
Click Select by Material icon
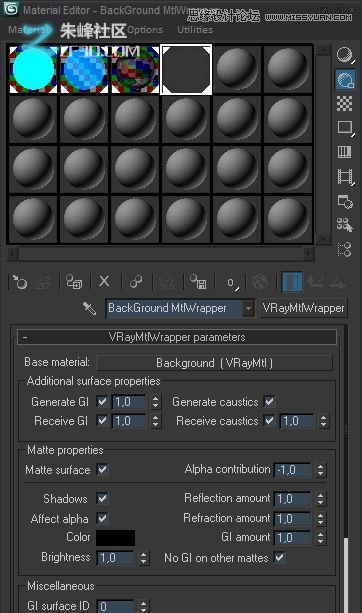[x=345, y=225]
